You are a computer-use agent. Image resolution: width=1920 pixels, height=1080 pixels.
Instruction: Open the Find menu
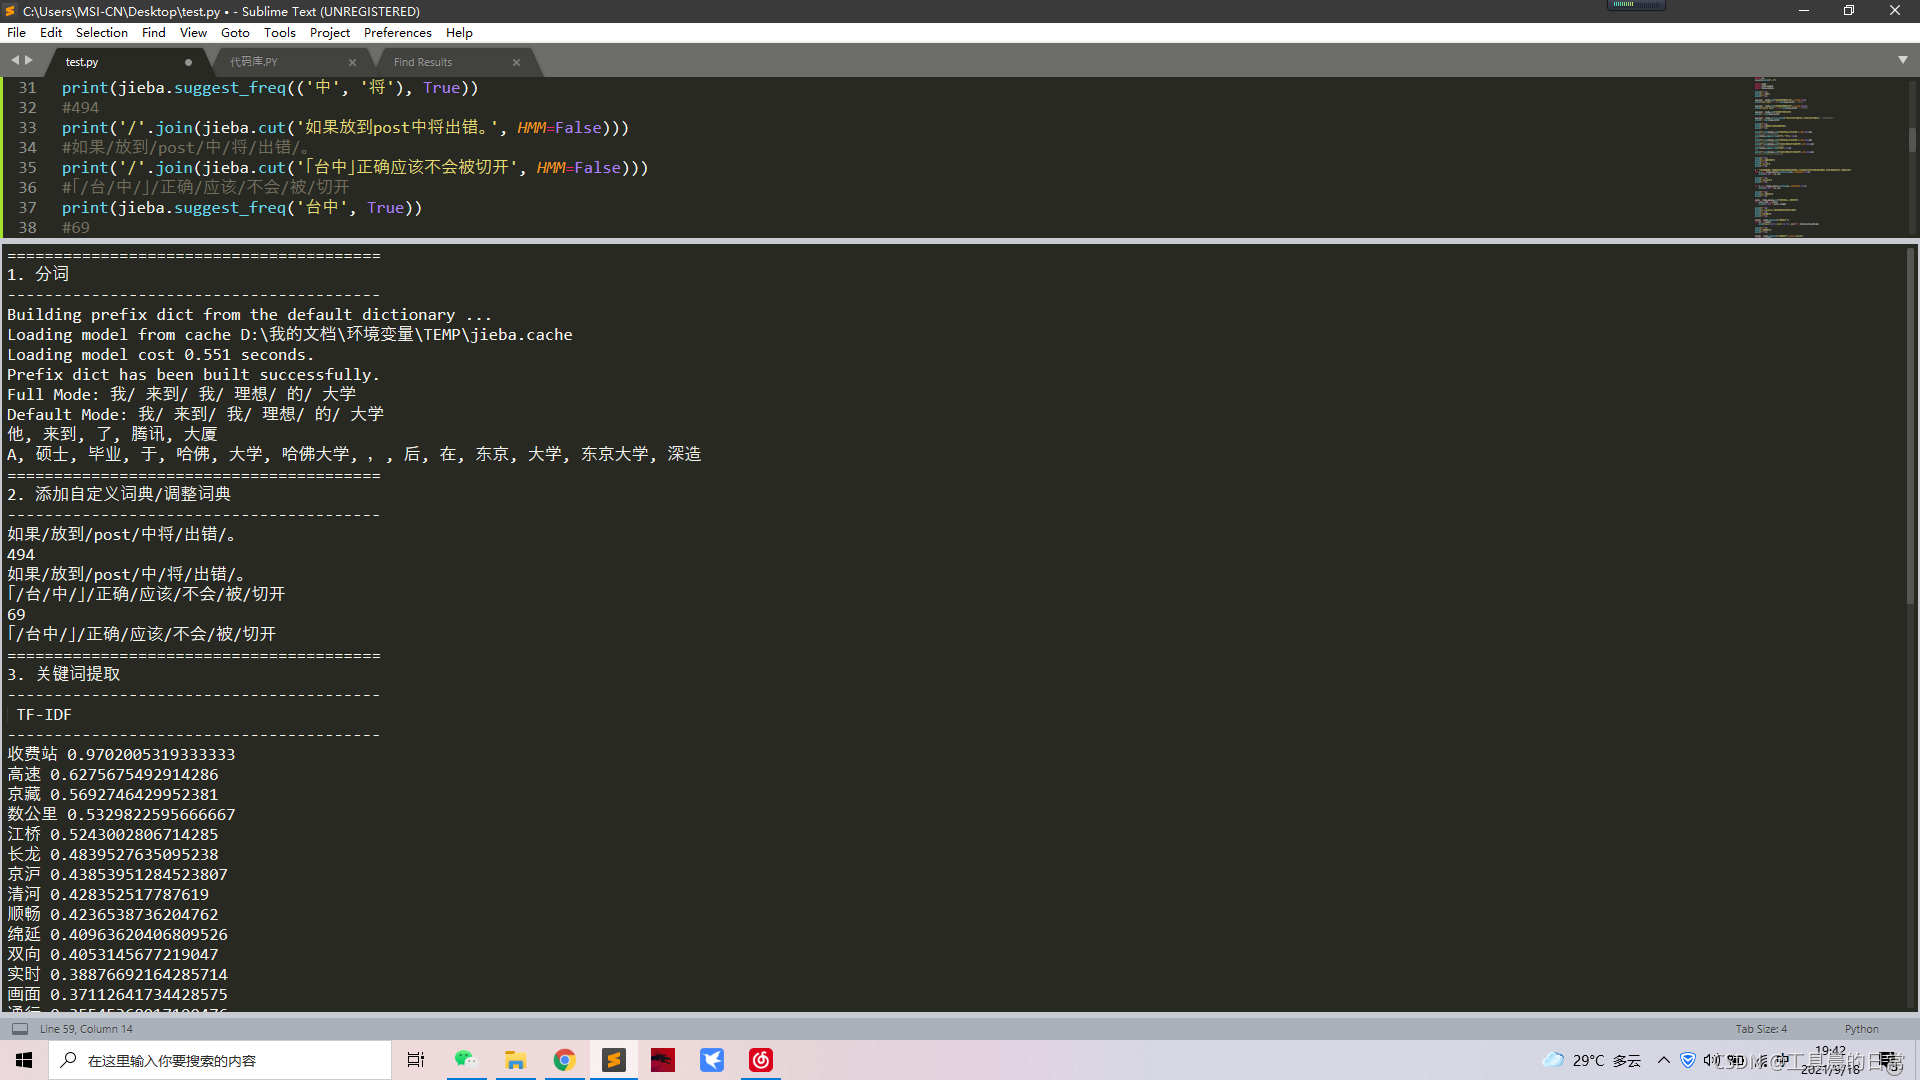pos(154,32)
